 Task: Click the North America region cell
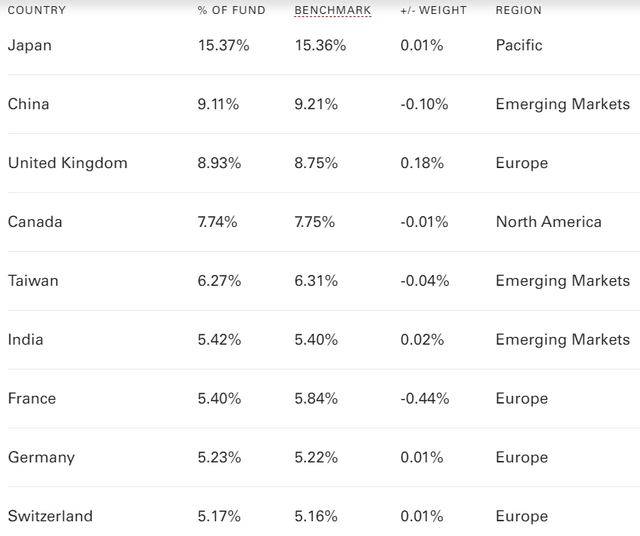548,222
